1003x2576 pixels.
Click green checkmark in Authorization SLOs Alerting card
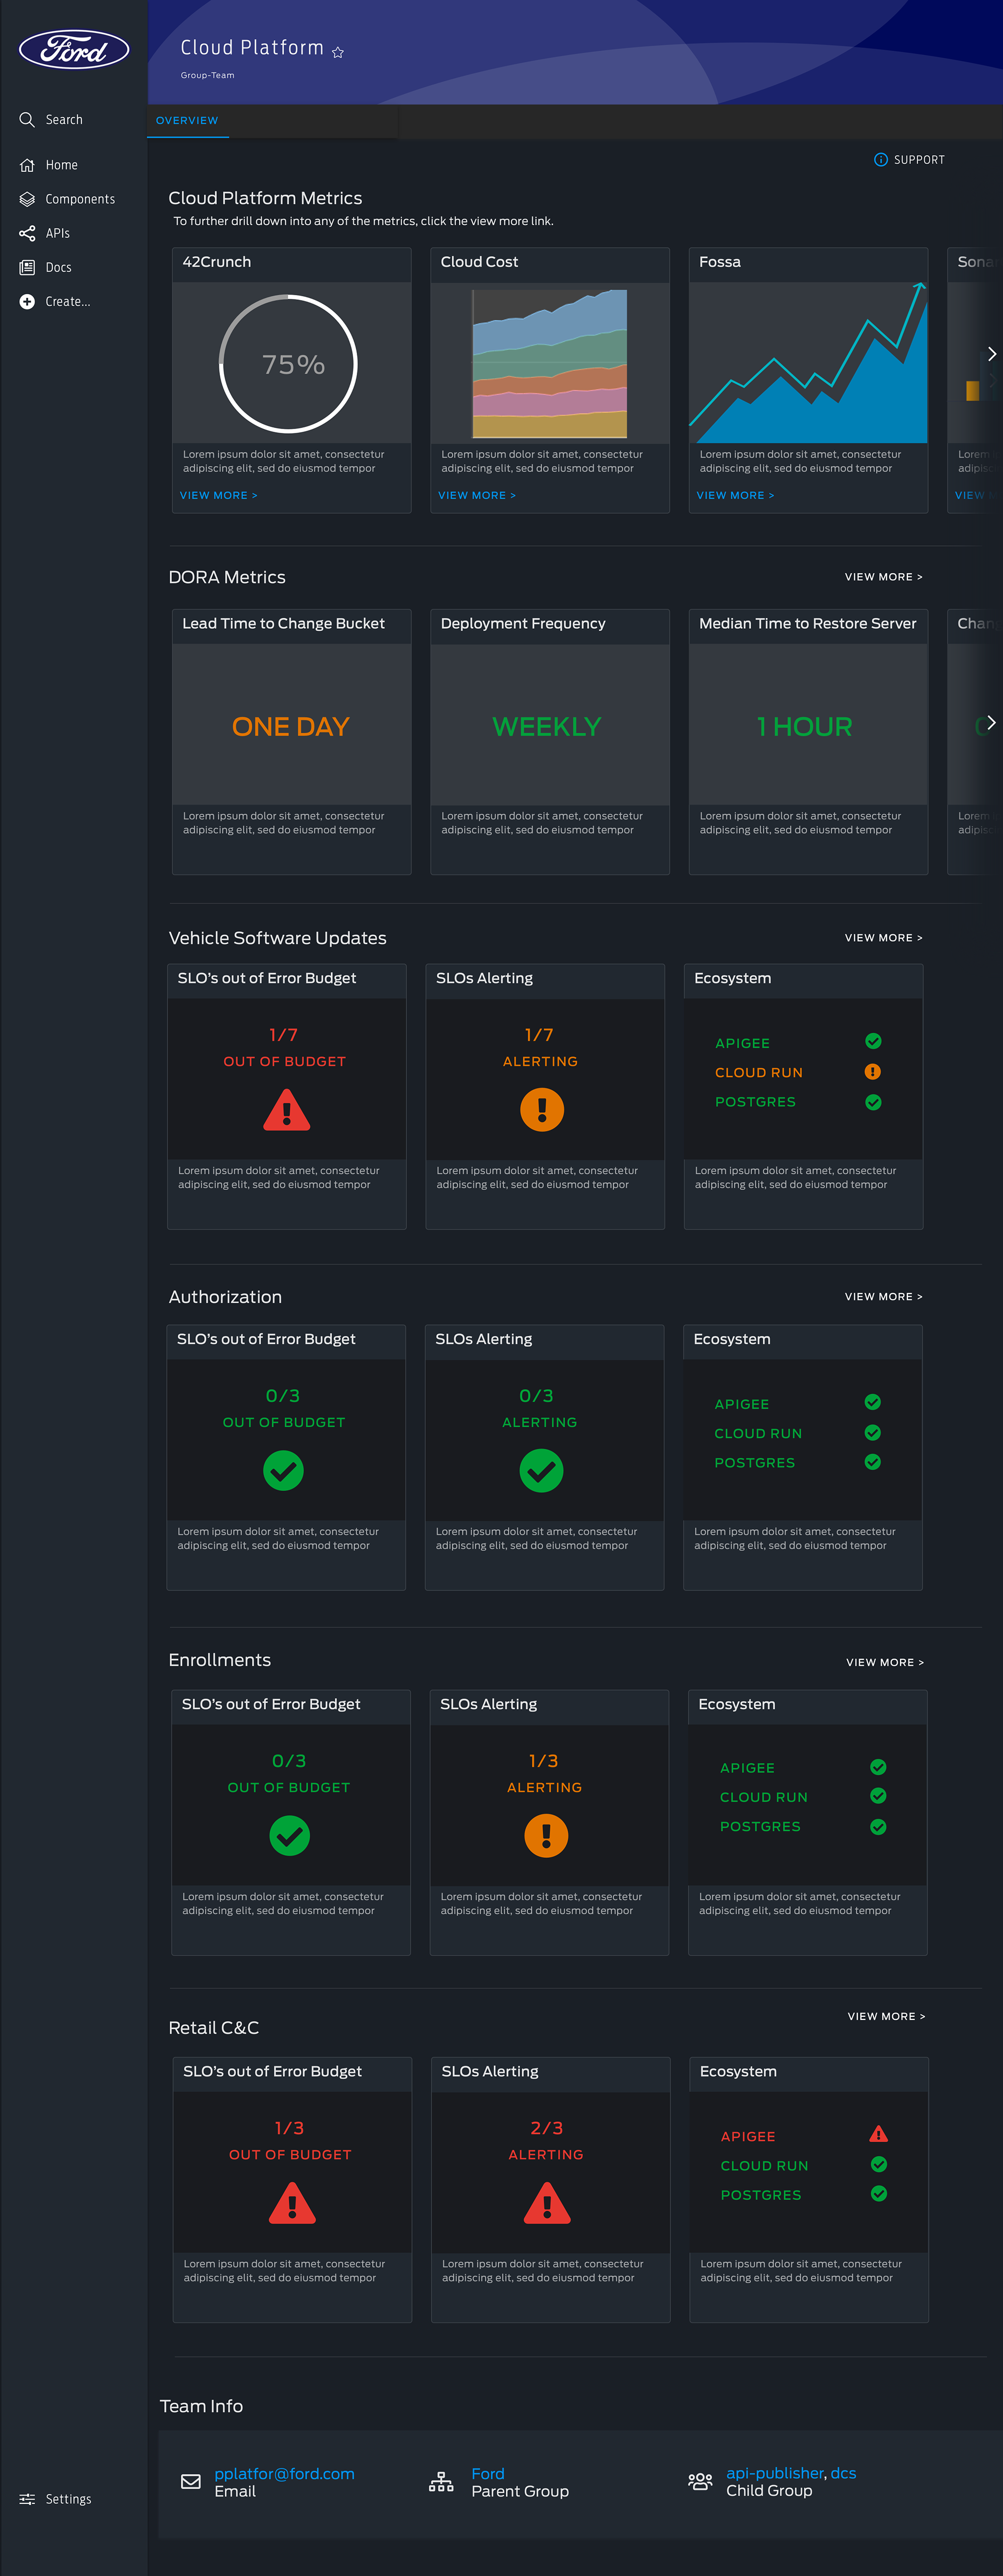(542, 1471)
